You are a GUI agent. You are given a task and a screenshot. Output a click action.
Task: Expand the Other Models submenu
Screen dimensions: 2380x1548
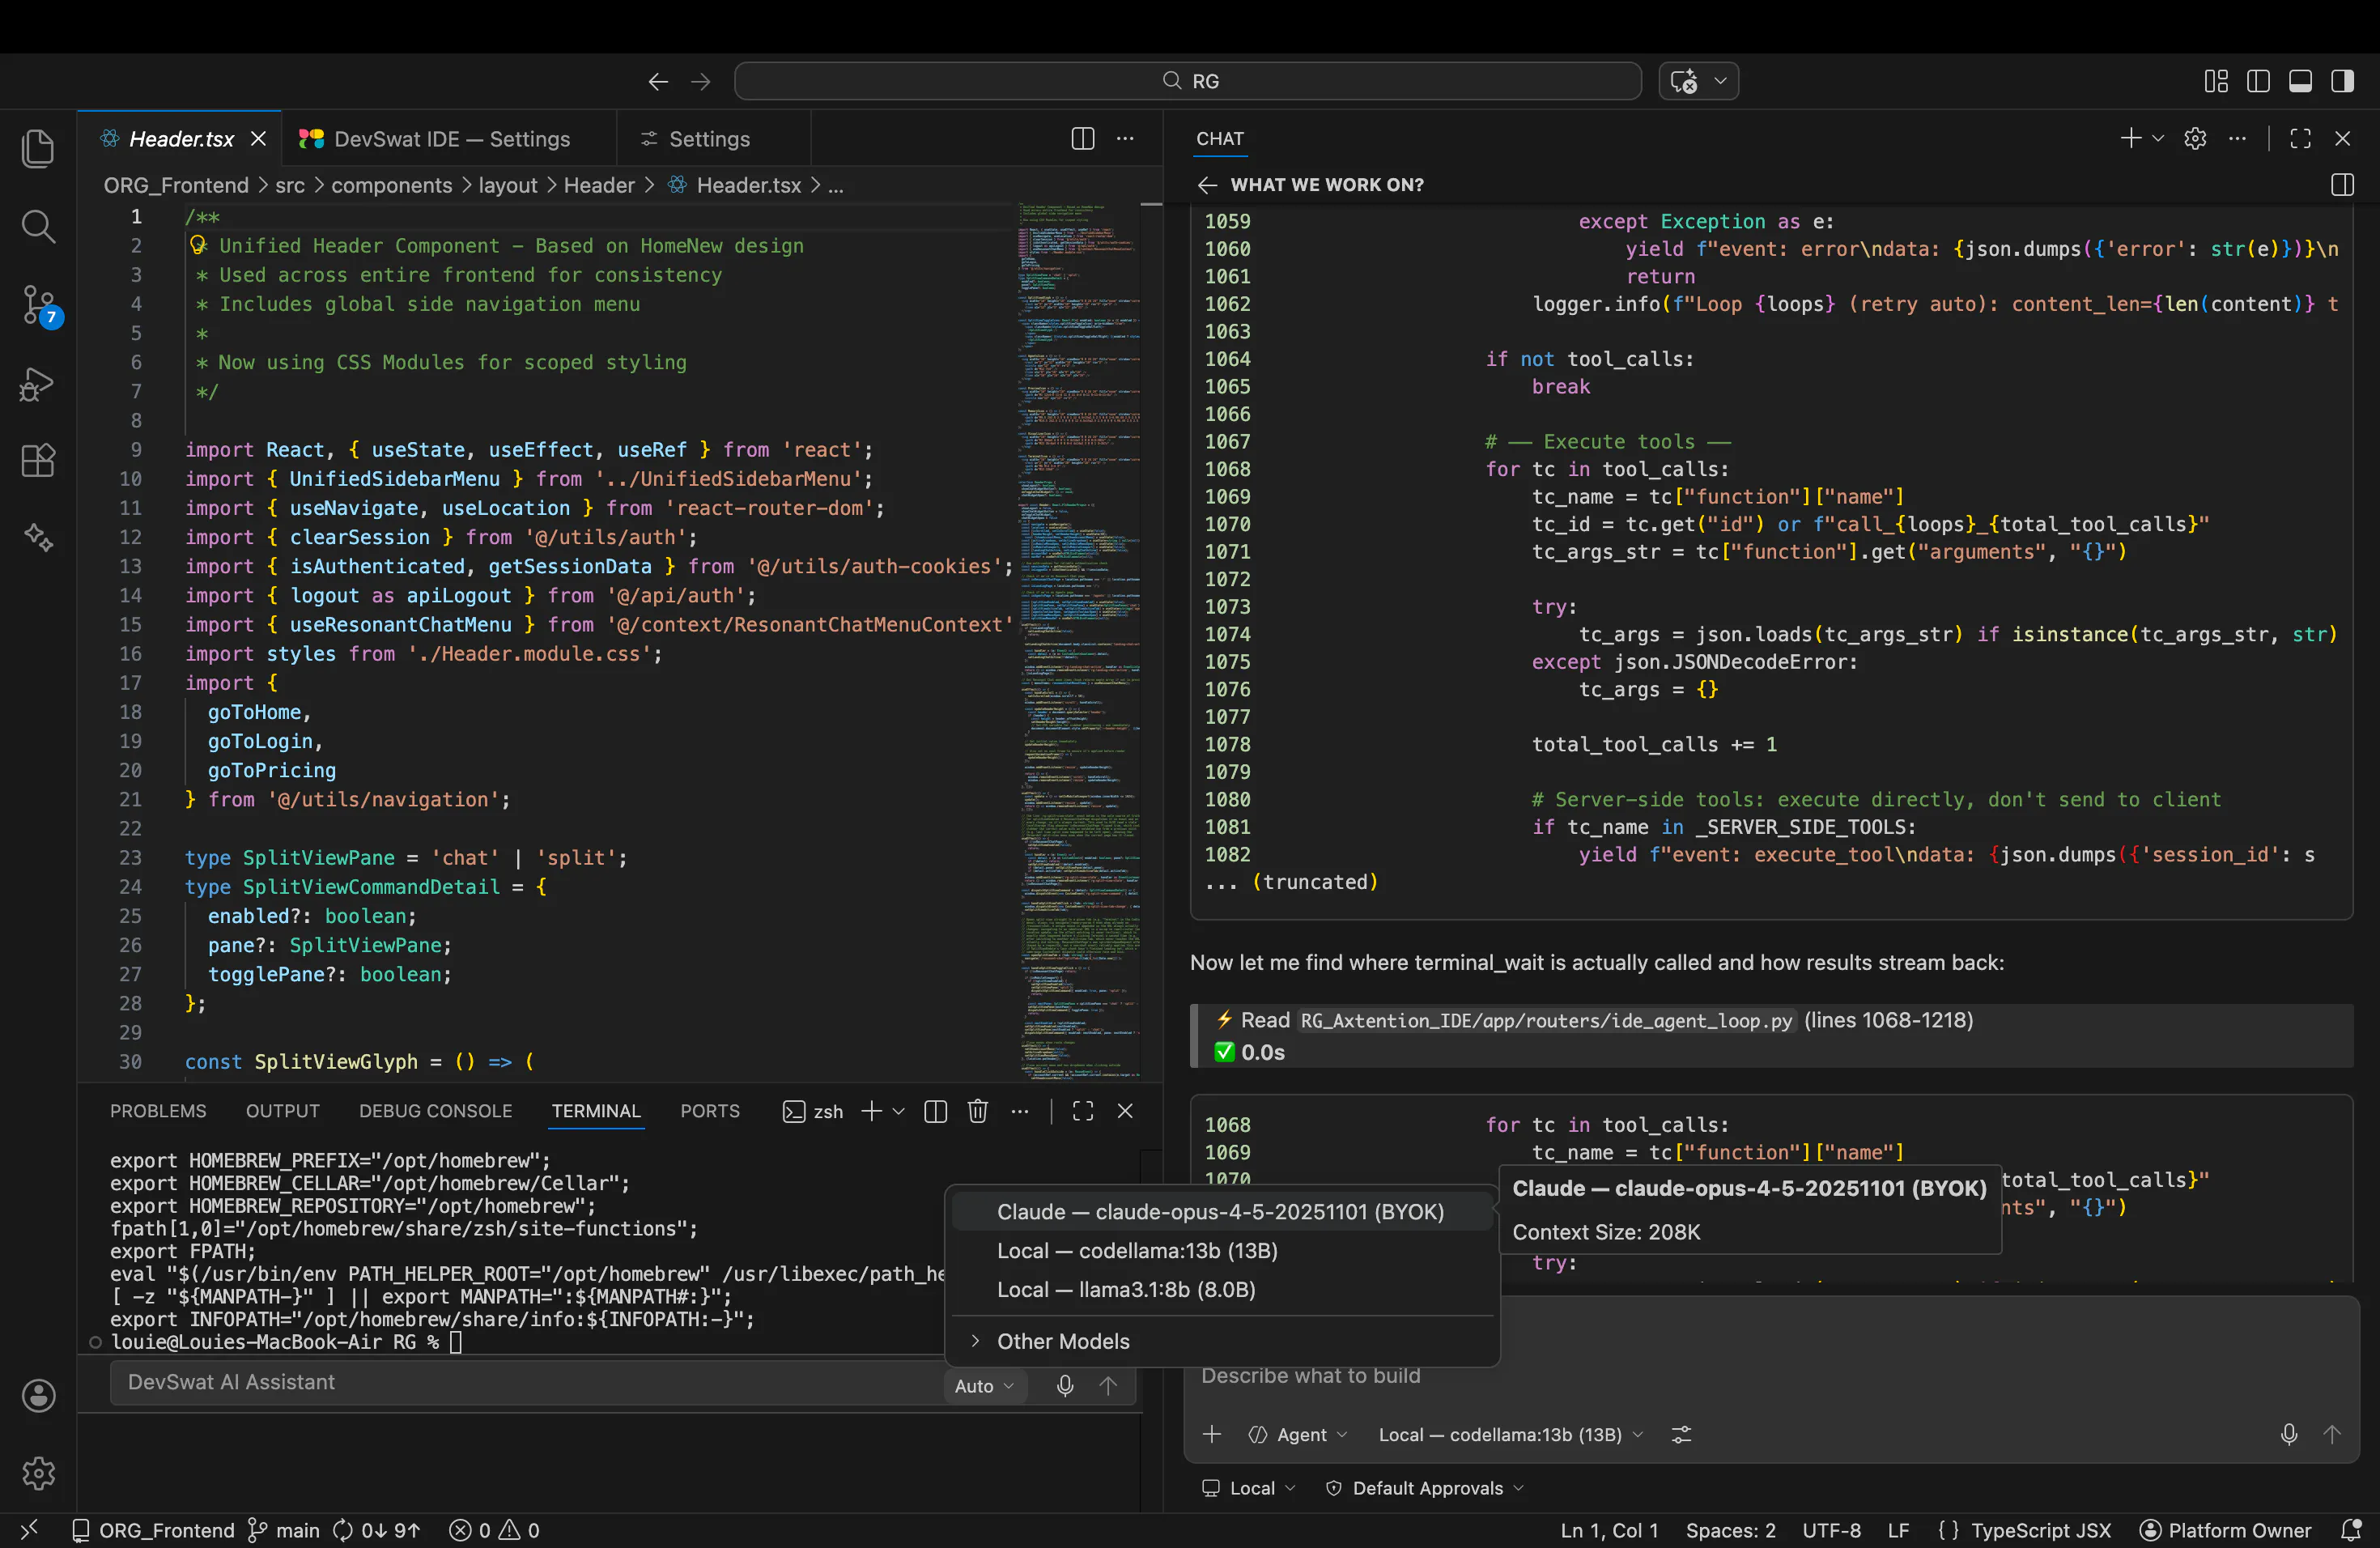pyautogui.click(x=1221, y=1341)
